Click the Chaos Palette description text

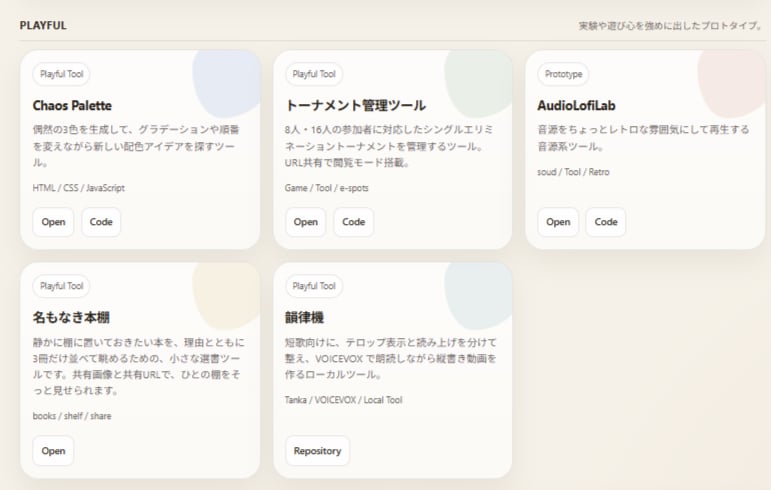136,146
